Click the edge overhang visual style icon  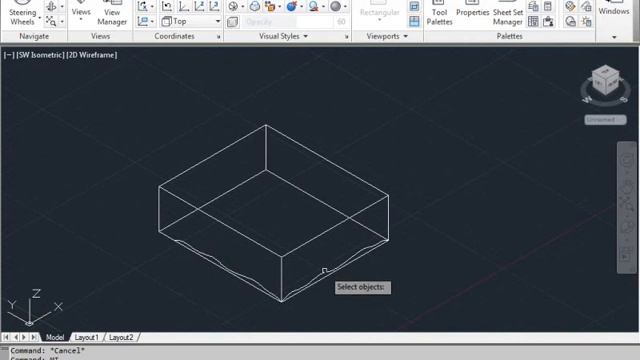pyautogui.click(x=313, y=6)
